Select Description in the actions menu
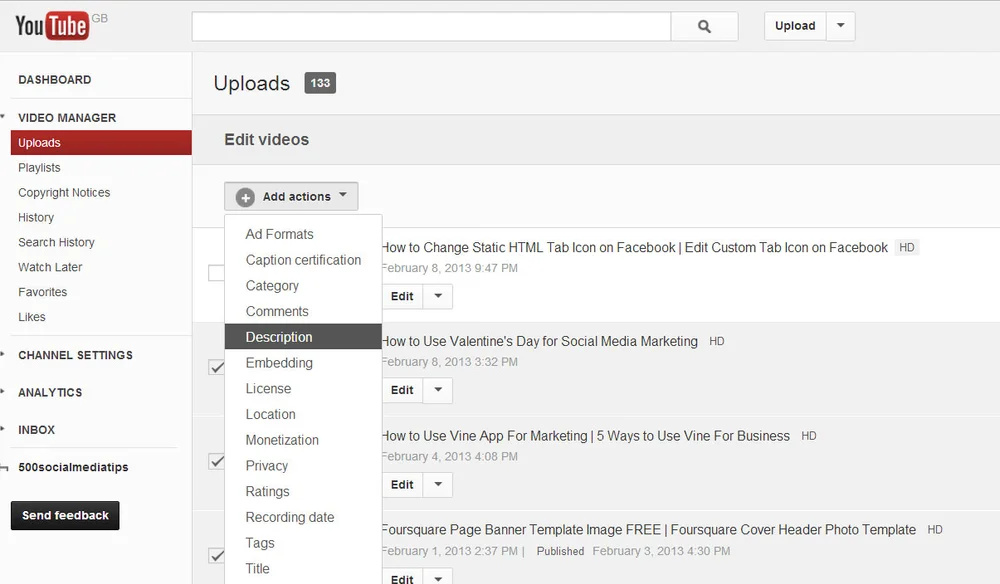 click(x=303, y=337)
